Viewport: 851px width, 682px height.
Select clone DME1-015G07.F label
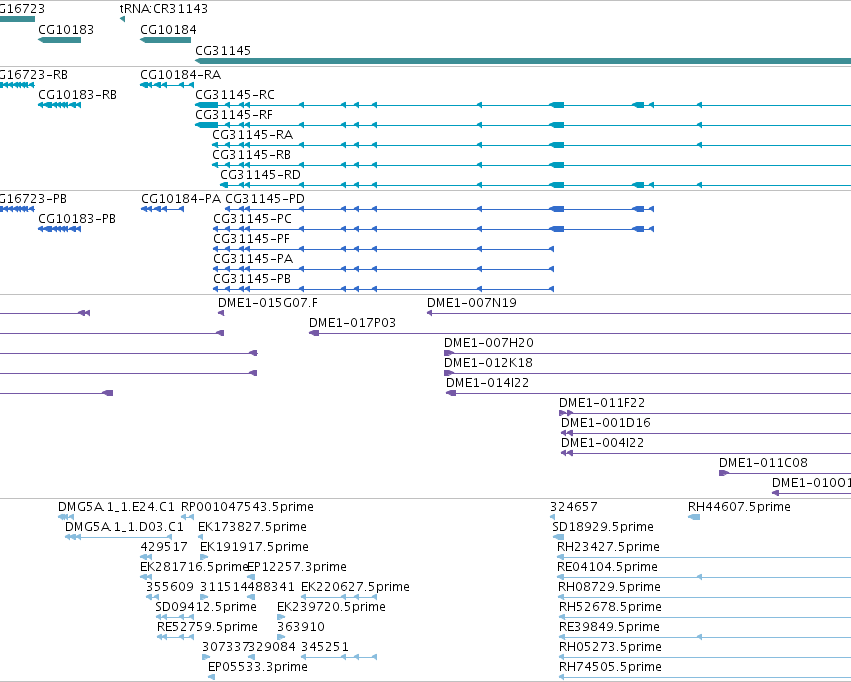click(x=268, y=303)
